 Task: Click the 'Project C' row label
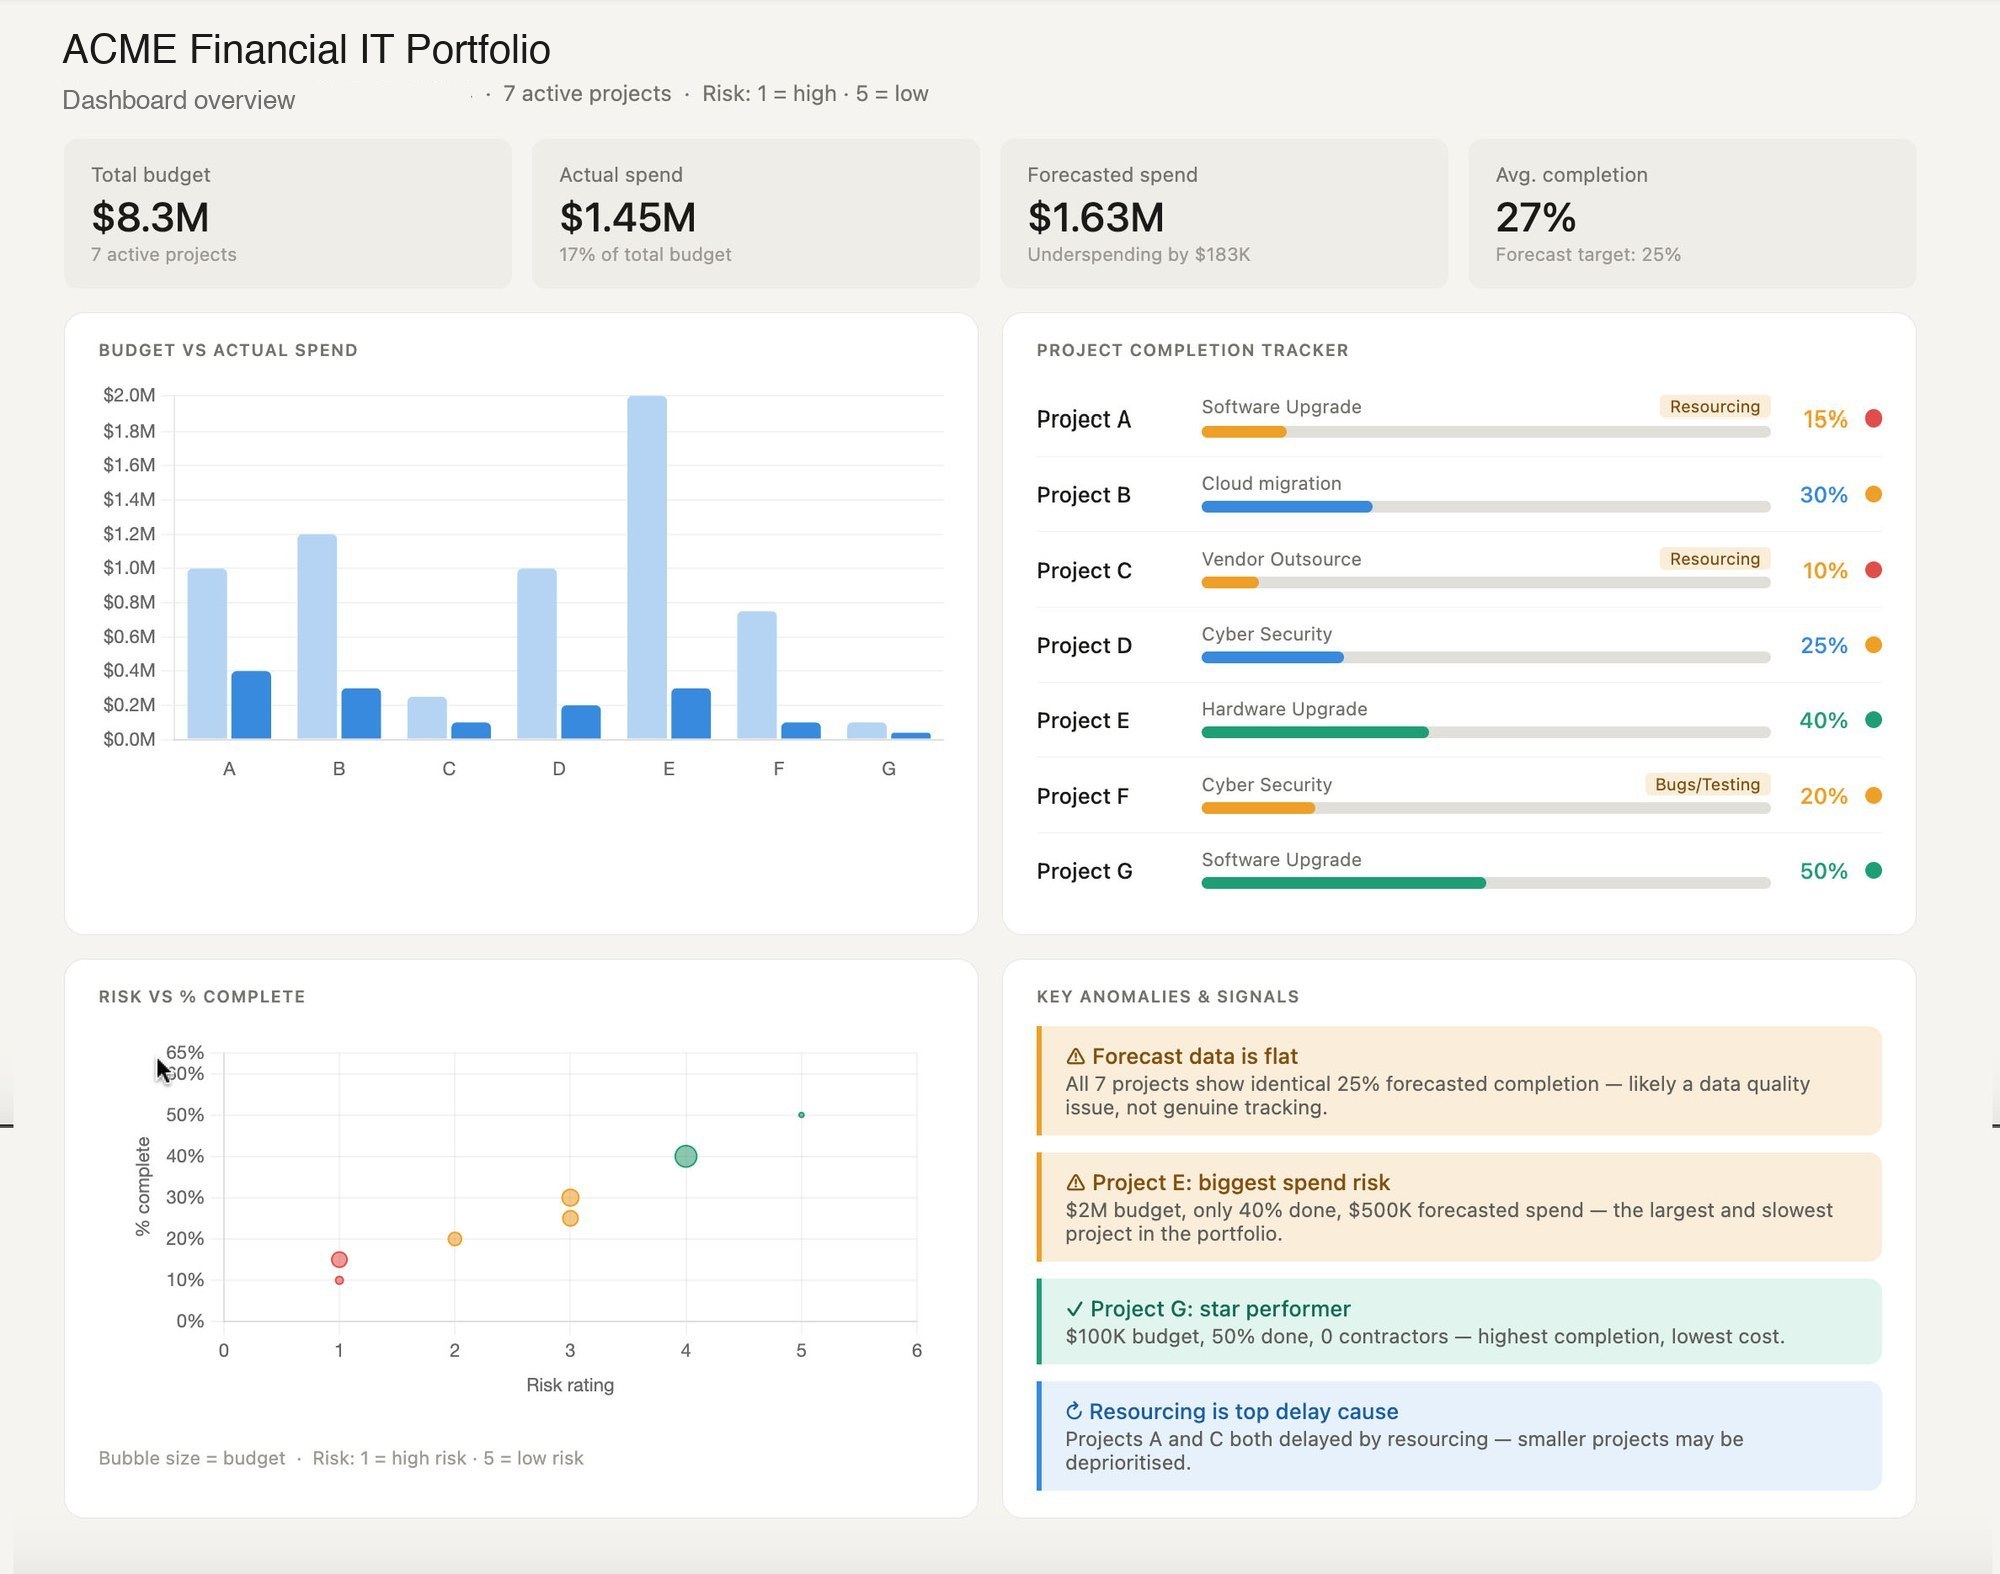pyautogui.click(x=1084, y=571)
